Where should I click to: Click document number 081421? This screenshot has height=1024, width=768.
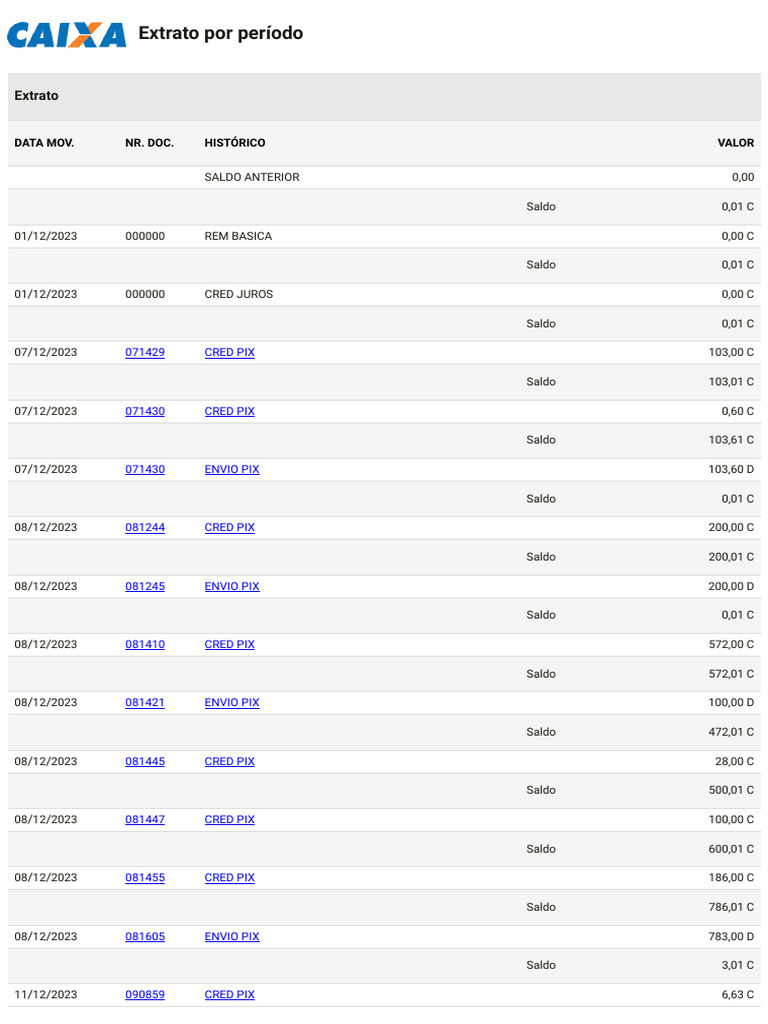click(145, 703)
